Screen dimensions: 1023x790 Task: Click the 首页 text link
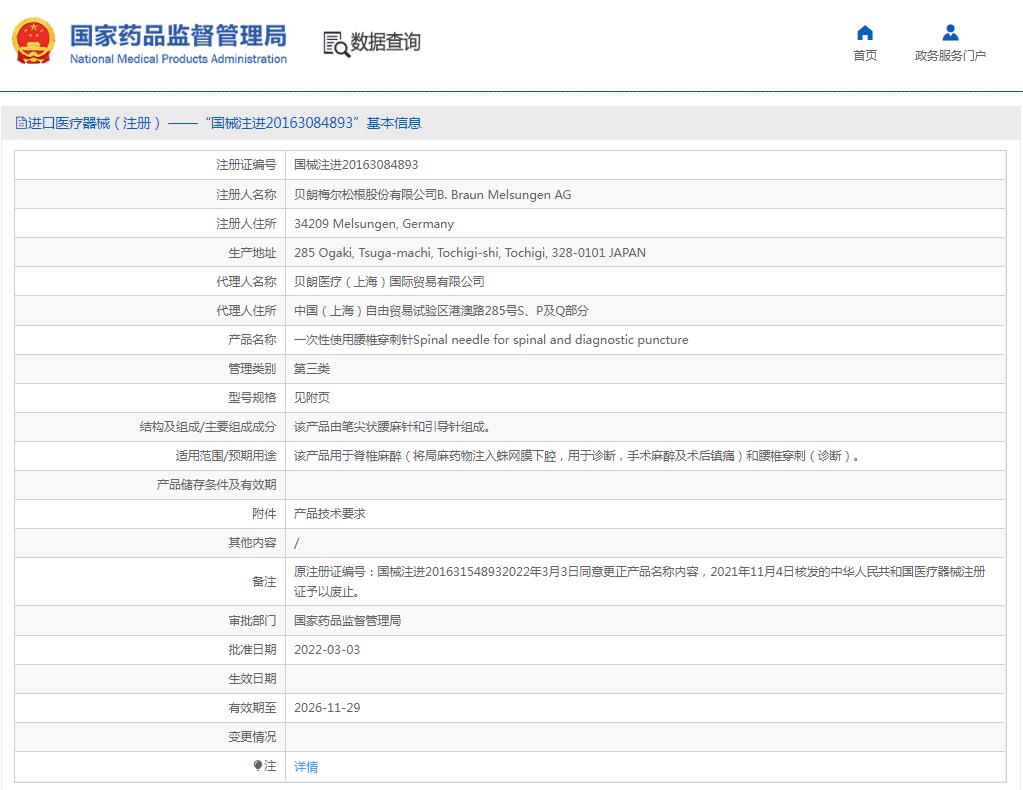pyautogui.click(x=865, y=55)
